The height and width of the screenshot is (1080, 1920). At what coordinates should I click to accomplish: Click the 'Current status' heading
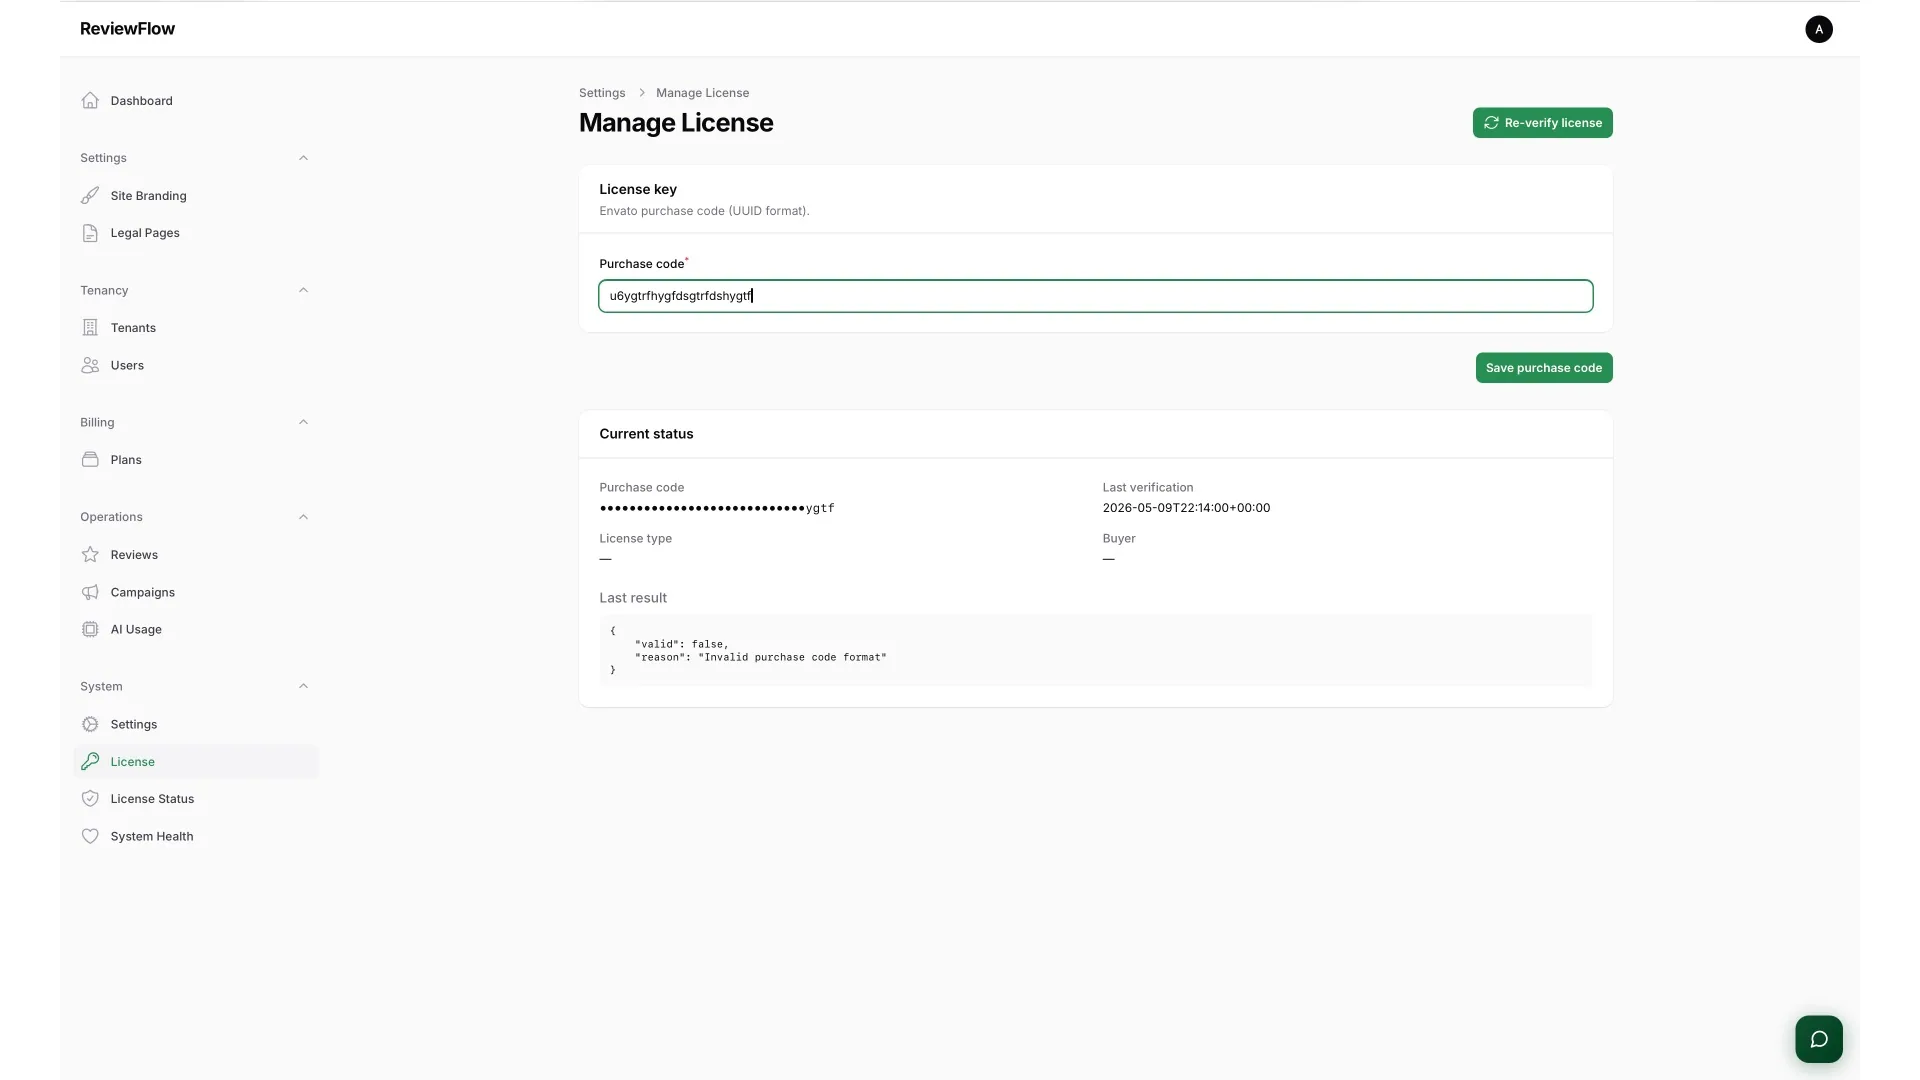pyautogui.click(x=646, y=434)
